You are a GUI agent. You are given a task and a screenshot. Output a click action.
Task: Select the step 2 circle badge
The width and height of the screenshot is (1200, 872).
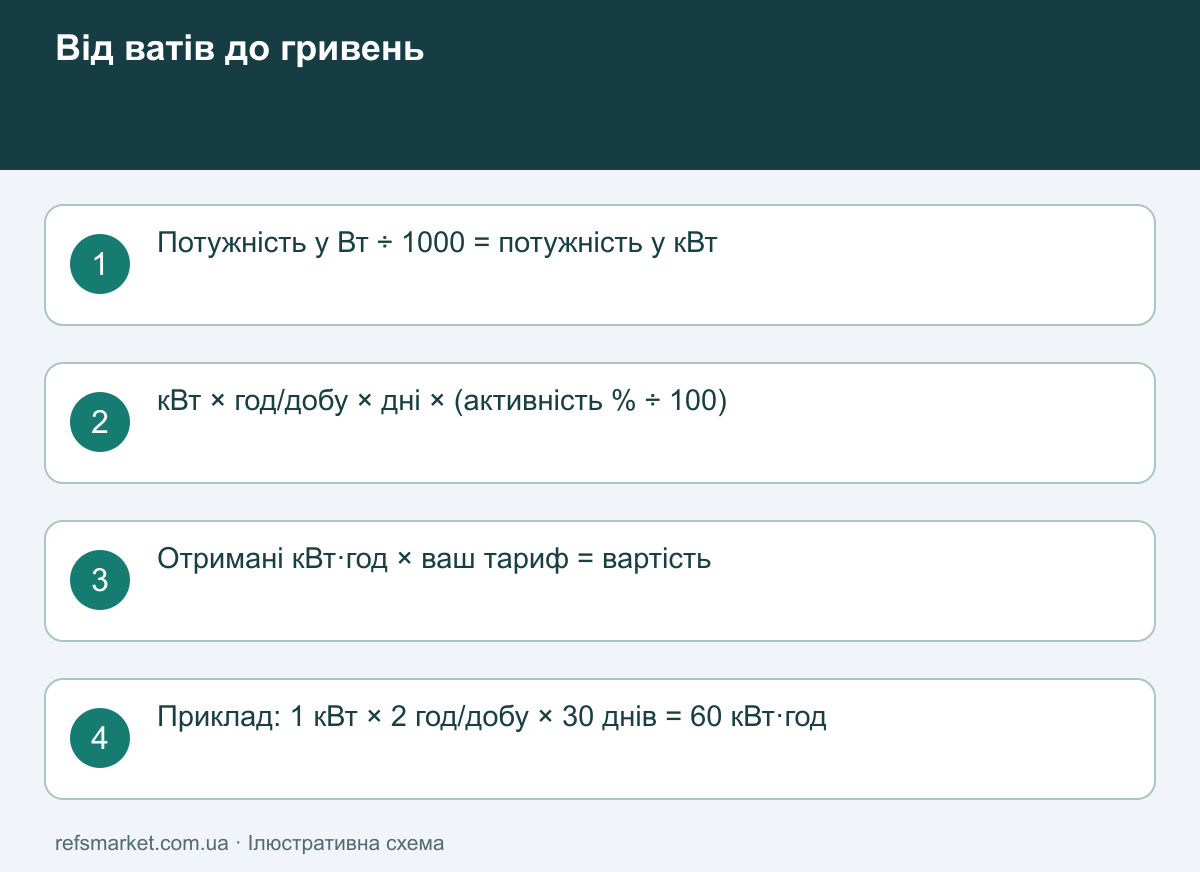(x=100, y=422)
